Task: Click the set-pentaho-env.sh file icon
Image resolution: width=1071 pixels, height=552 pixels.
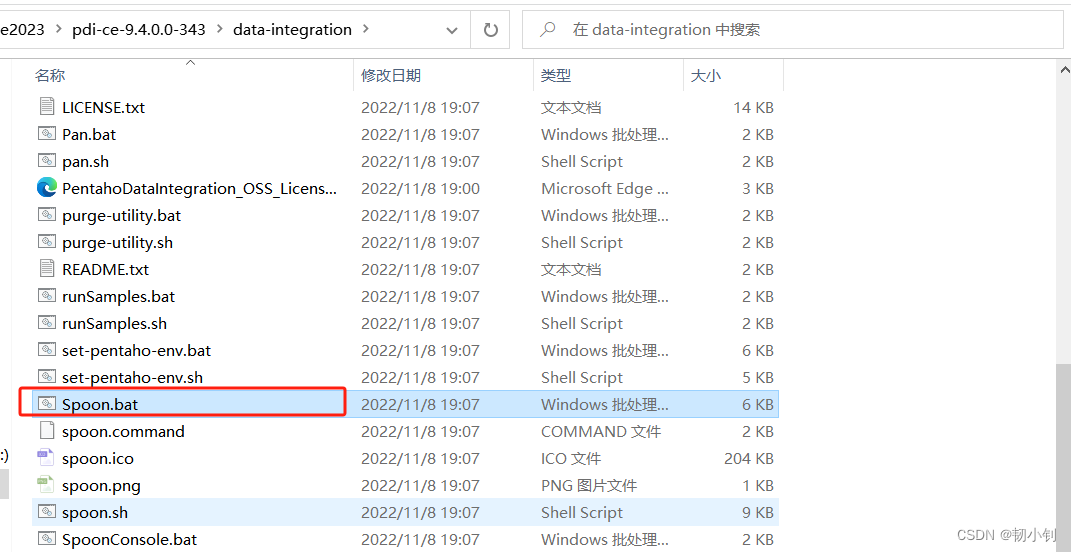Action: coord(46,377)
